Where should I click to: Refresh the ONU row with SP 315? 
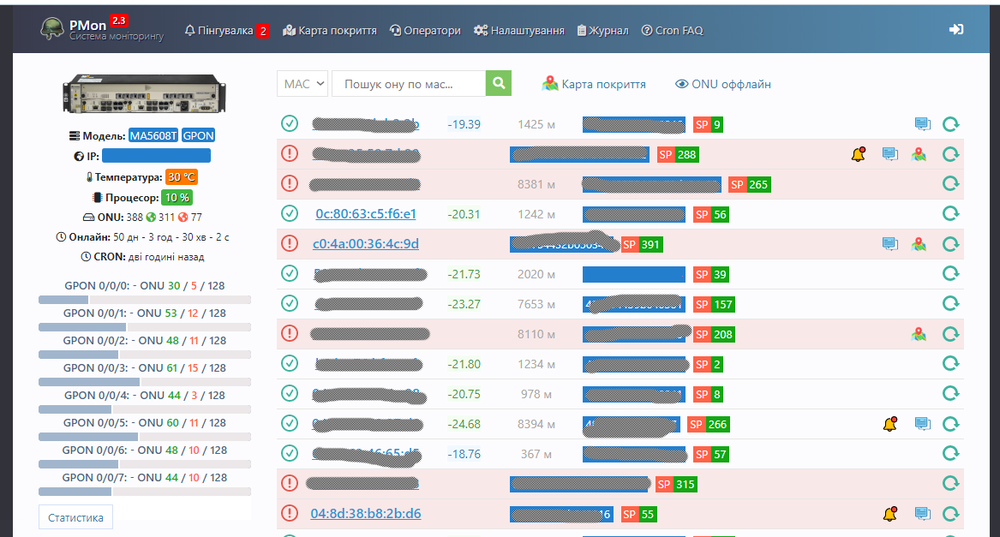click(x=951, y=484)
